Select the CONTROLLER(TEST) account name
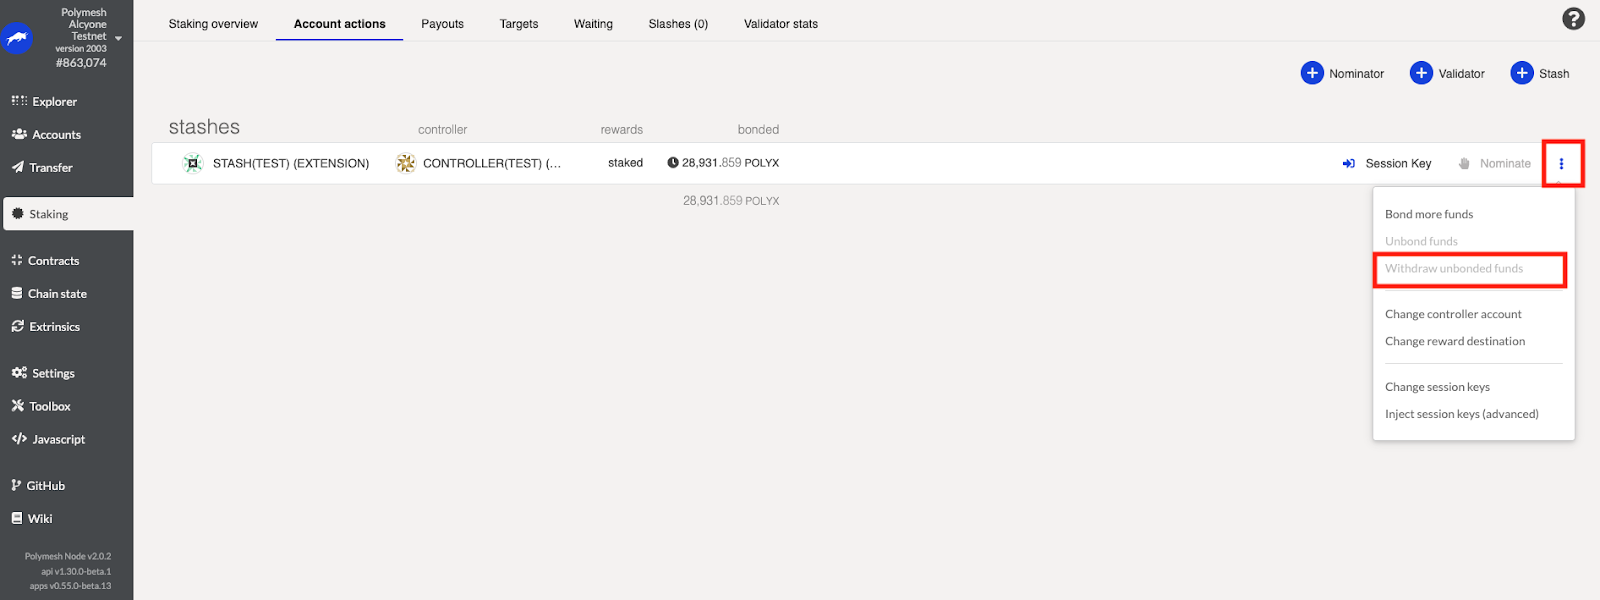 click(x=492, y=163)
